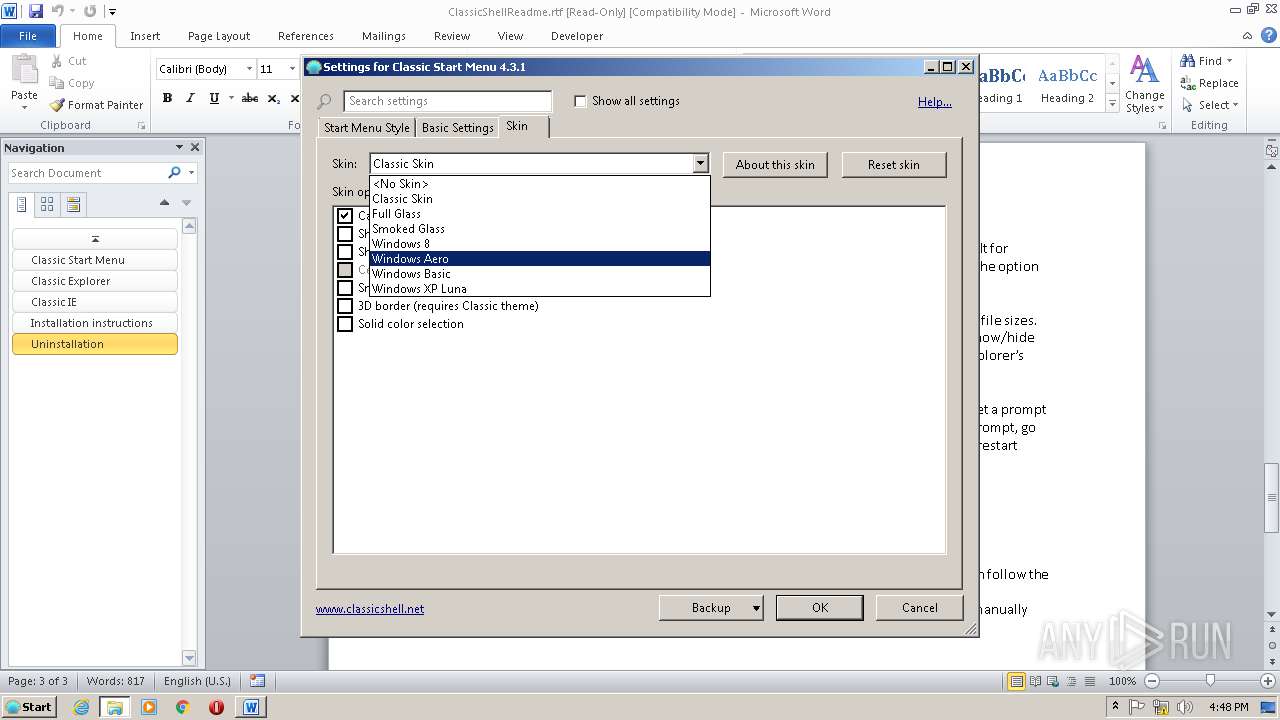
Task: Open the Developer ribbon tab
Action: (x=577, y=36)
